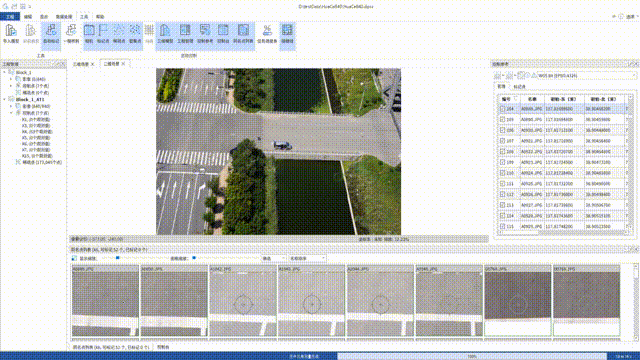Switch to the first document view tab
The width and height of the screenshot is (640, 360).
tap(81, 64)
